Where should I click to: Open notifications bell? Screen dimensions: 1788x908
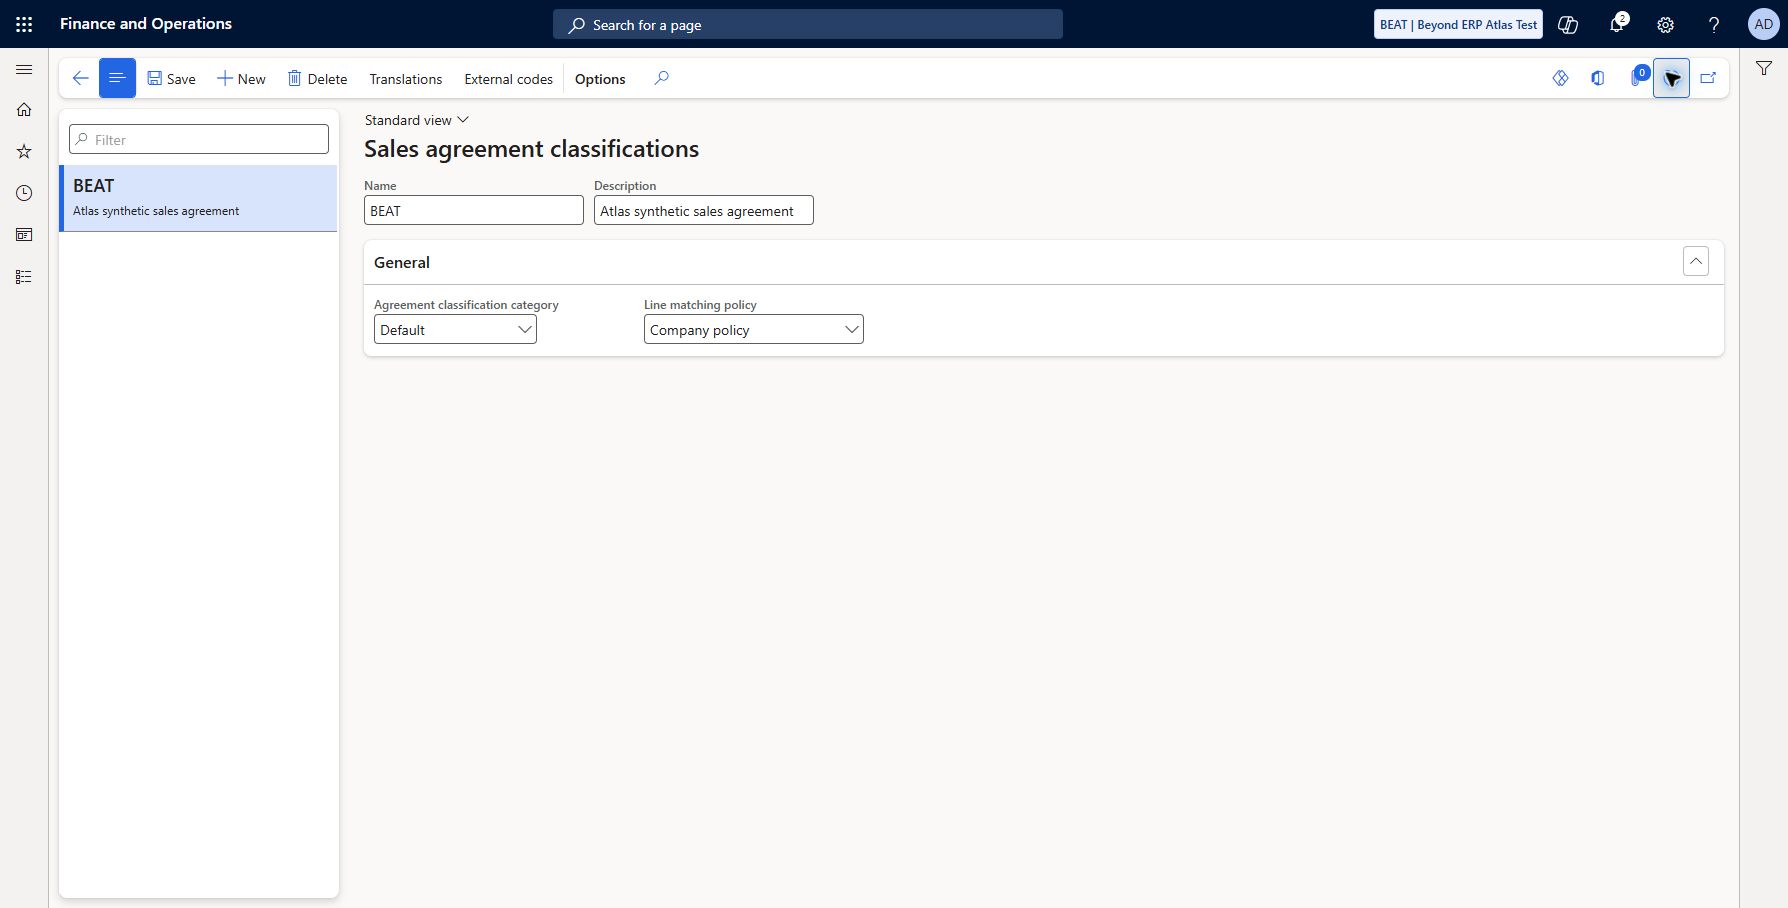1617,24
